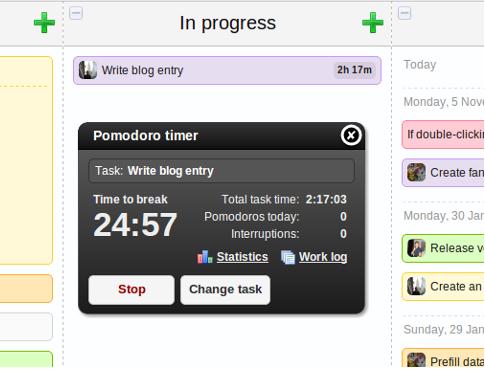Viewport: 485px width, 369px height.
Task: Click avatar on Create fan card
Action: pyautogui.click(x=416, y=172)
